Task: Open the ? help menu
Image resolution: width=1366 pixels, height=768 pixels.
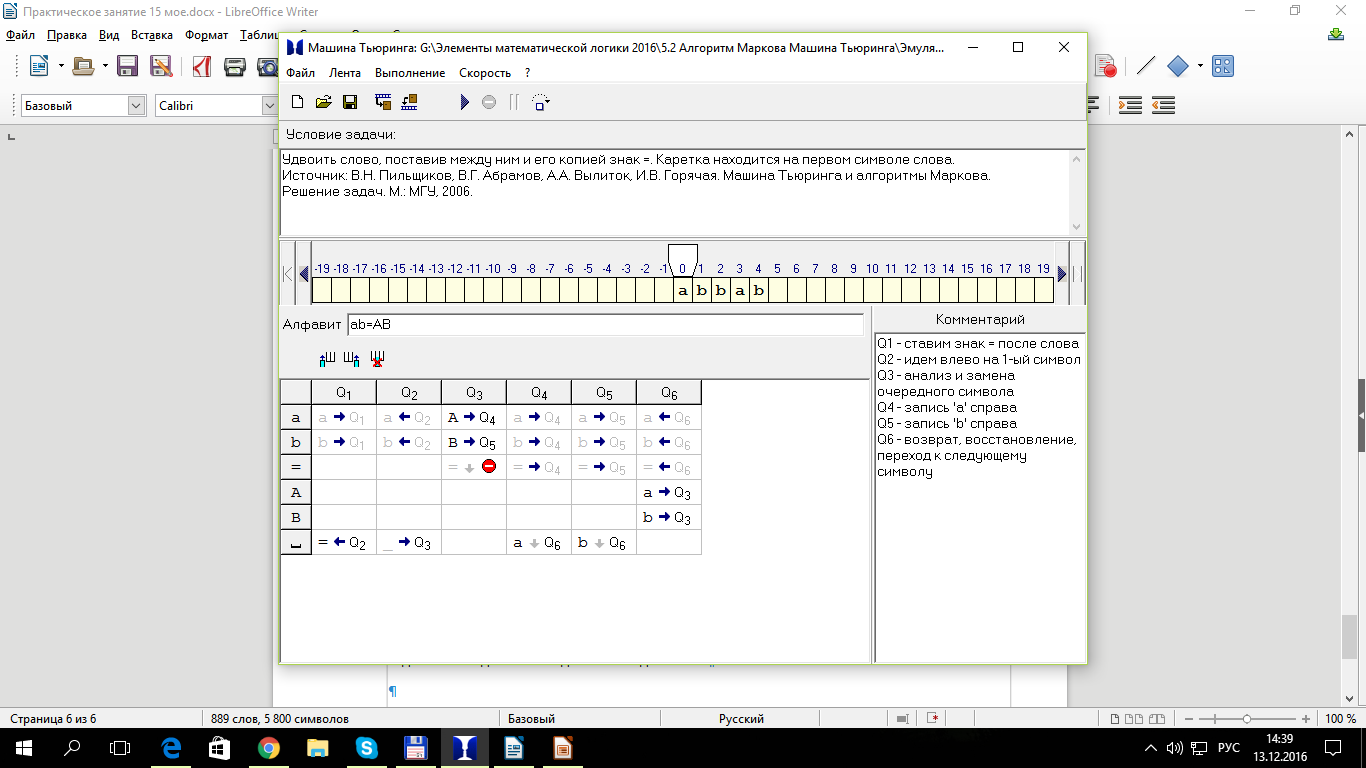Action: point(527,73)
